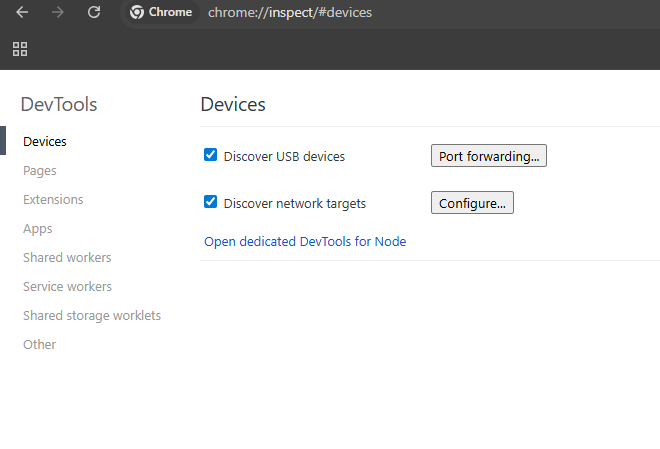Click the browser forward arrow
Screen dimensions: 660x449
point(58,12)
